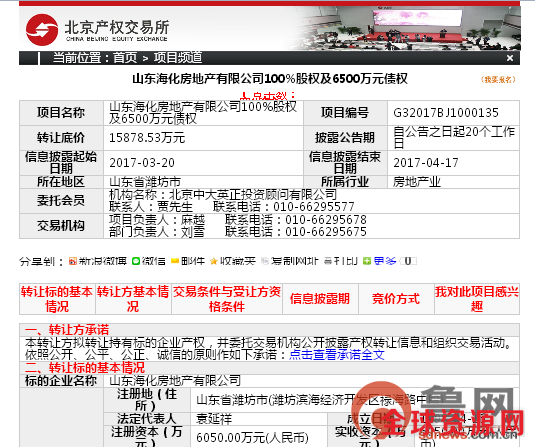
Task: Click 点击查看承诺全文 link
Action: click(337, 355)
